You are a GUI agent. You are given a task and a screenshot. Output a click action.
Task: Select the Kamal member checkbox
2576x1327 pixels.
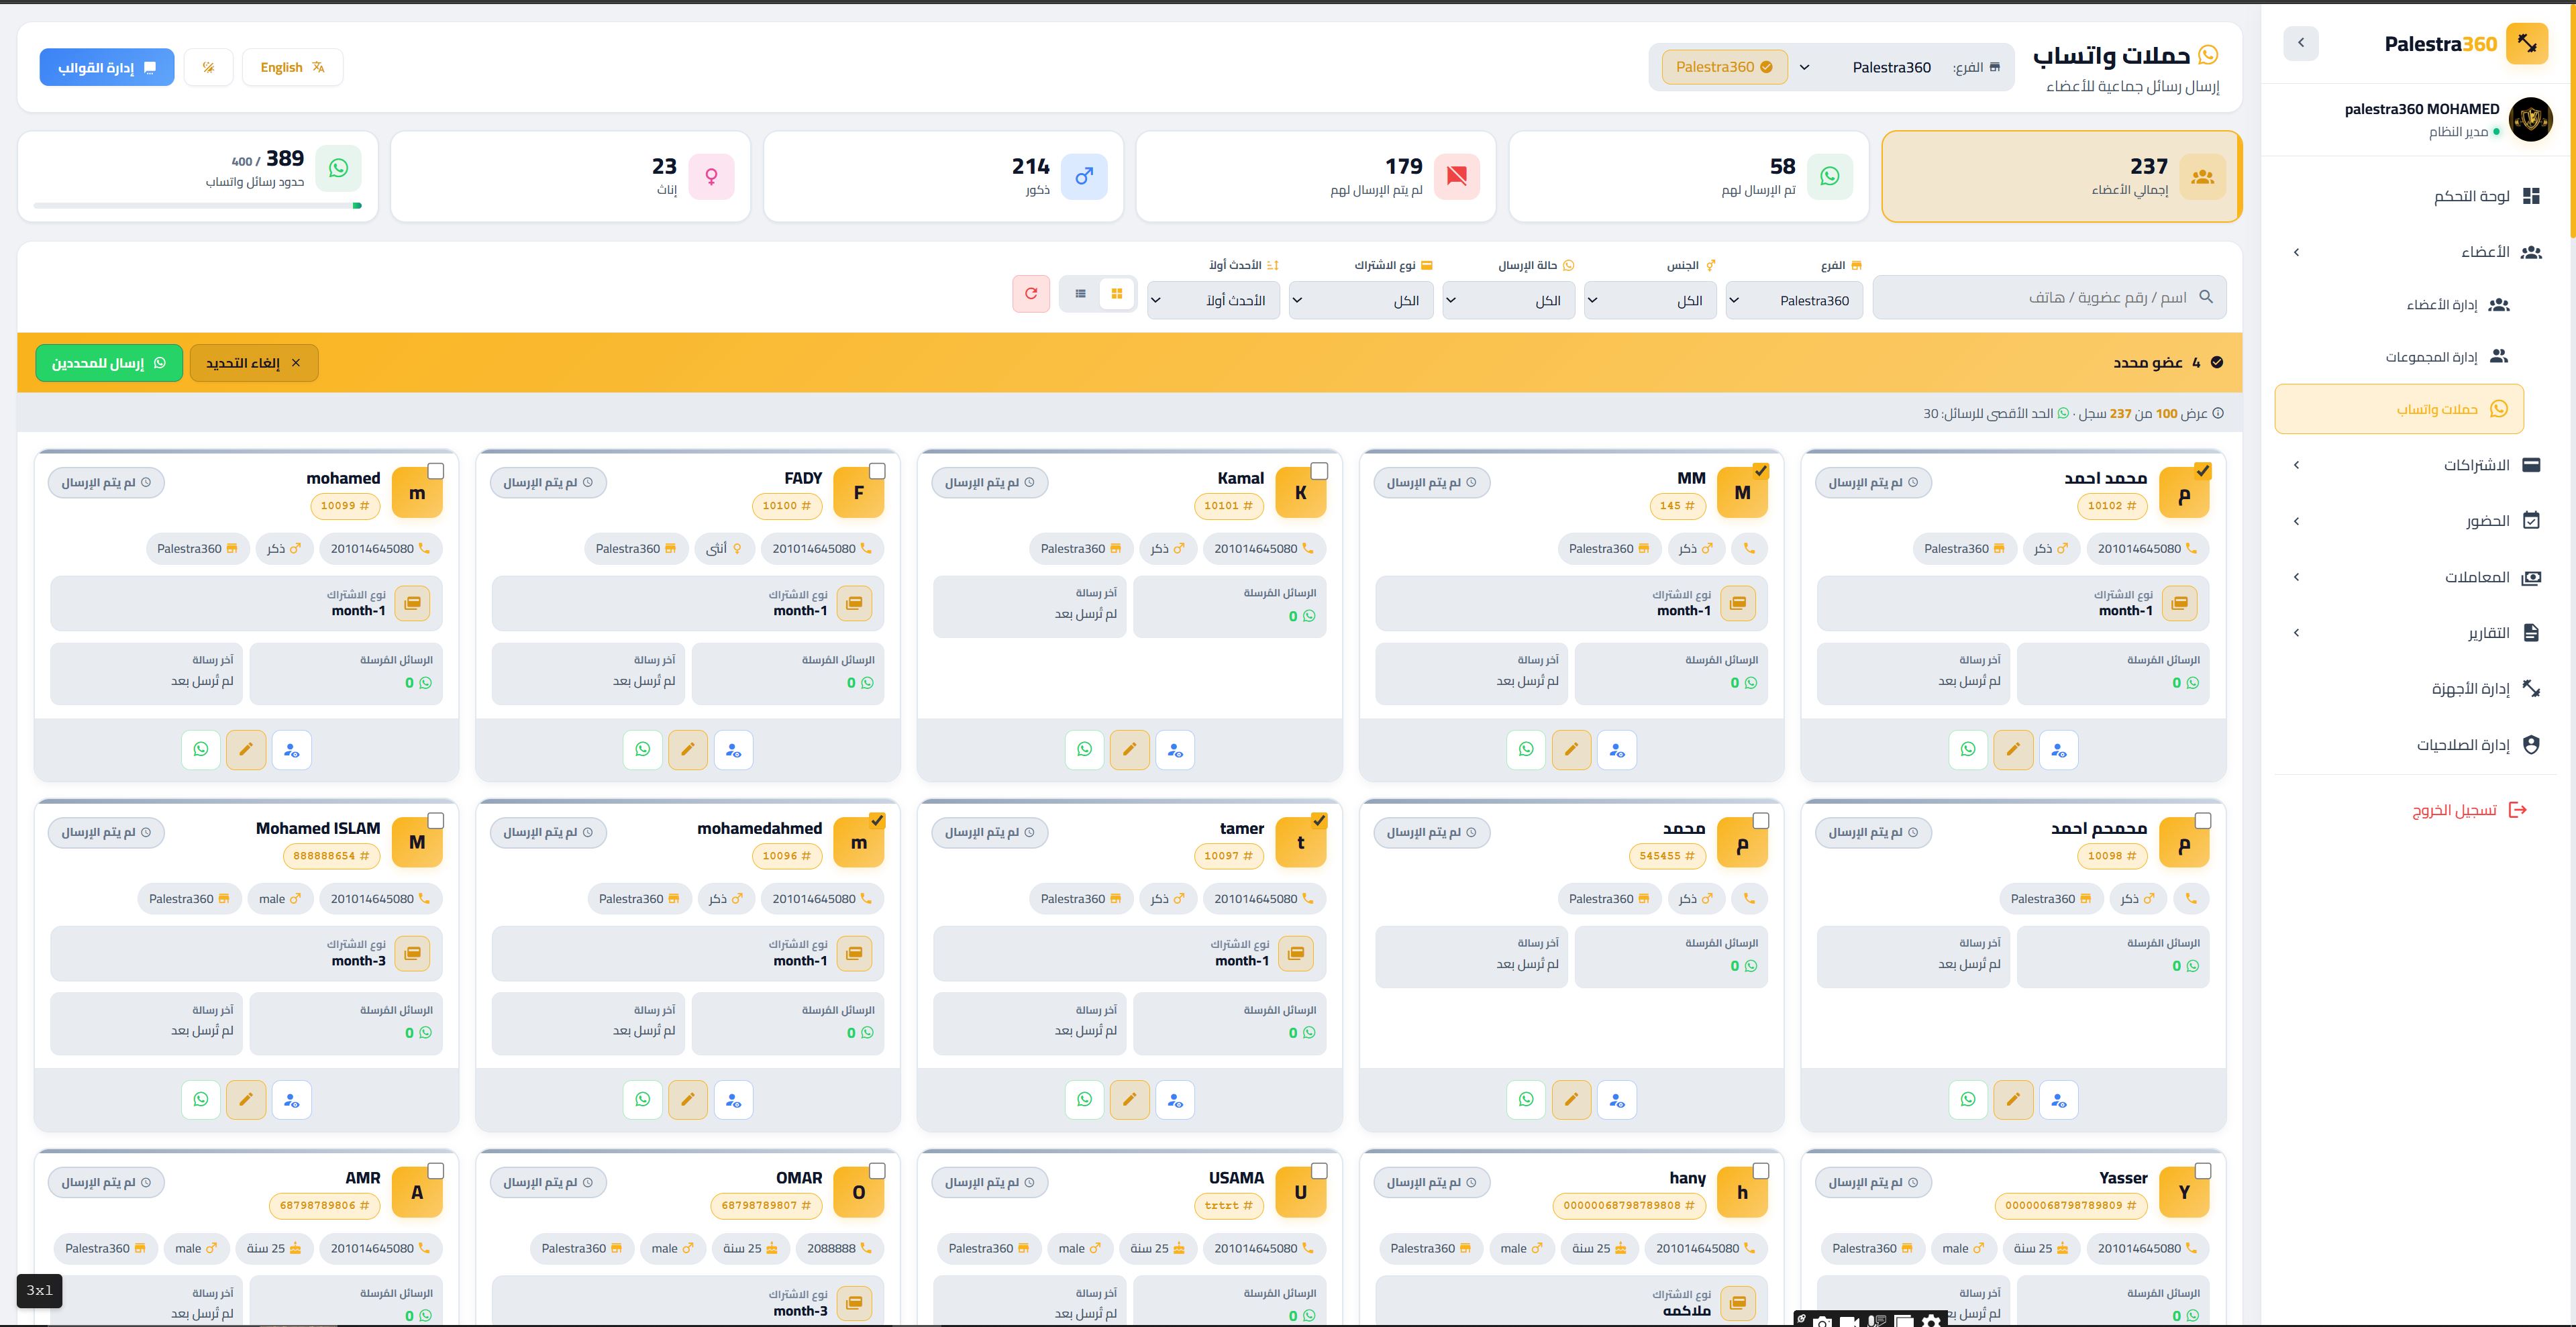pyautogui.click(x=1319, y=471)
